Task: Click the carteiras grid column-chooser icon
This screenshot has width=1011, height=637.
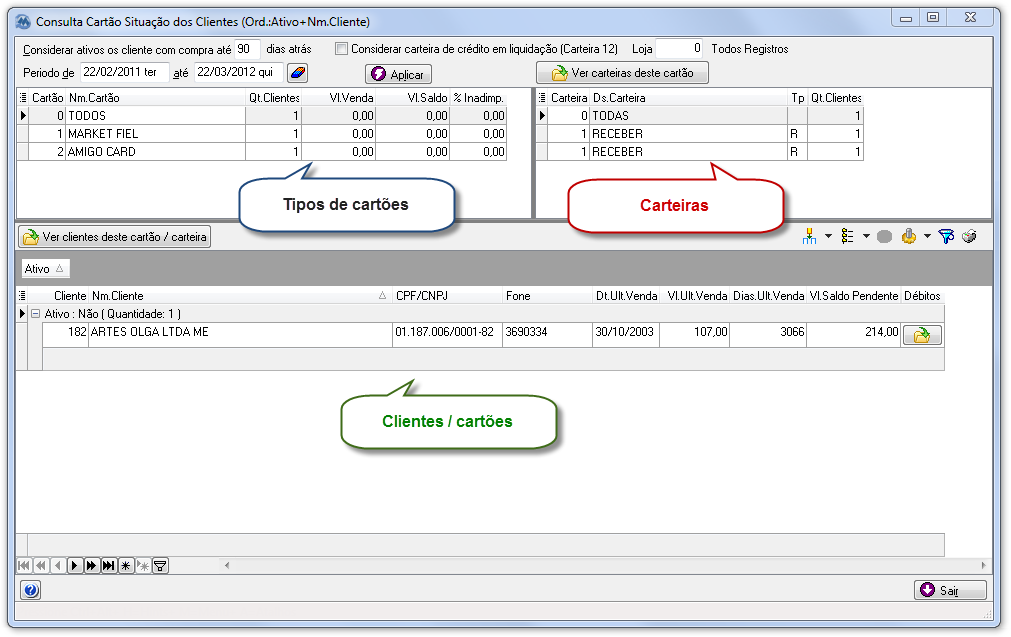Action: pyautogui.click(x=542, y=98)
